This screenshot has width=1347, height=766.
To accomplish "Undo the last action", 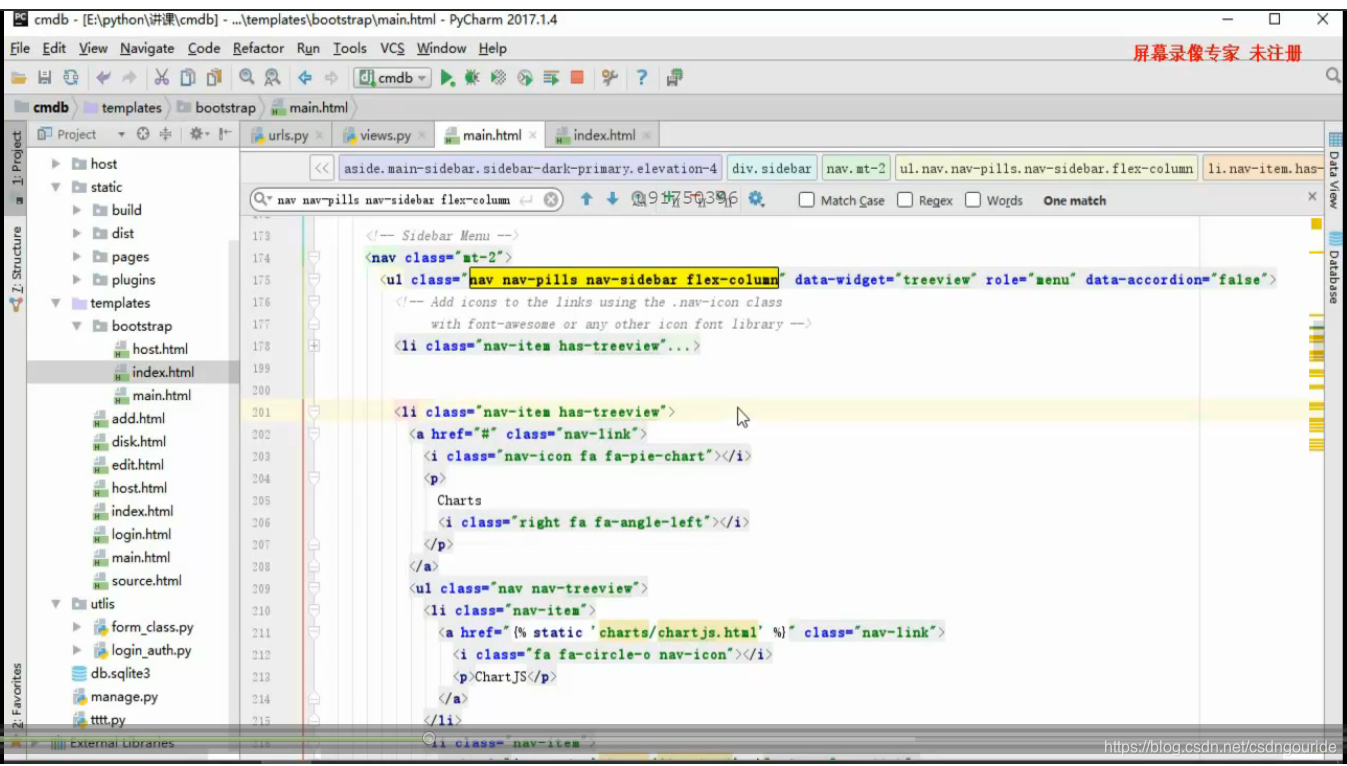I will click(103, 78).
